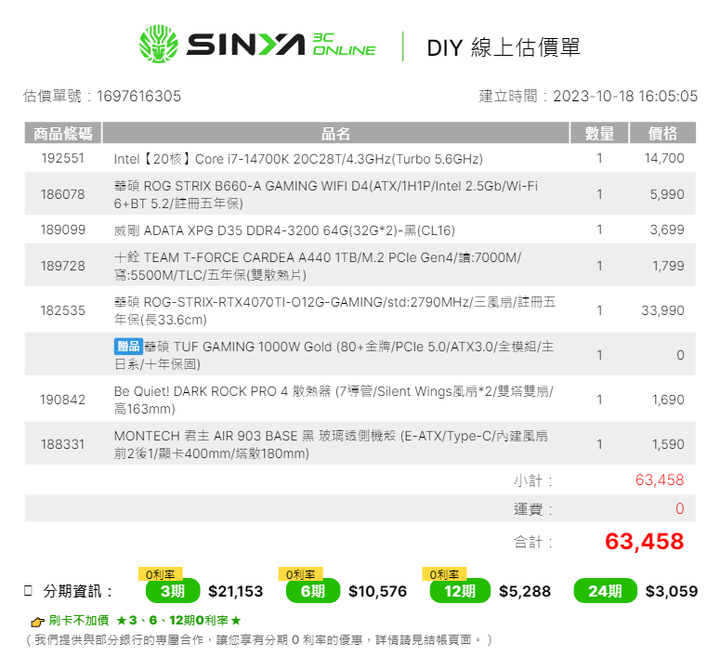Click the bold 合計 total 63,458

coord(644,541)
